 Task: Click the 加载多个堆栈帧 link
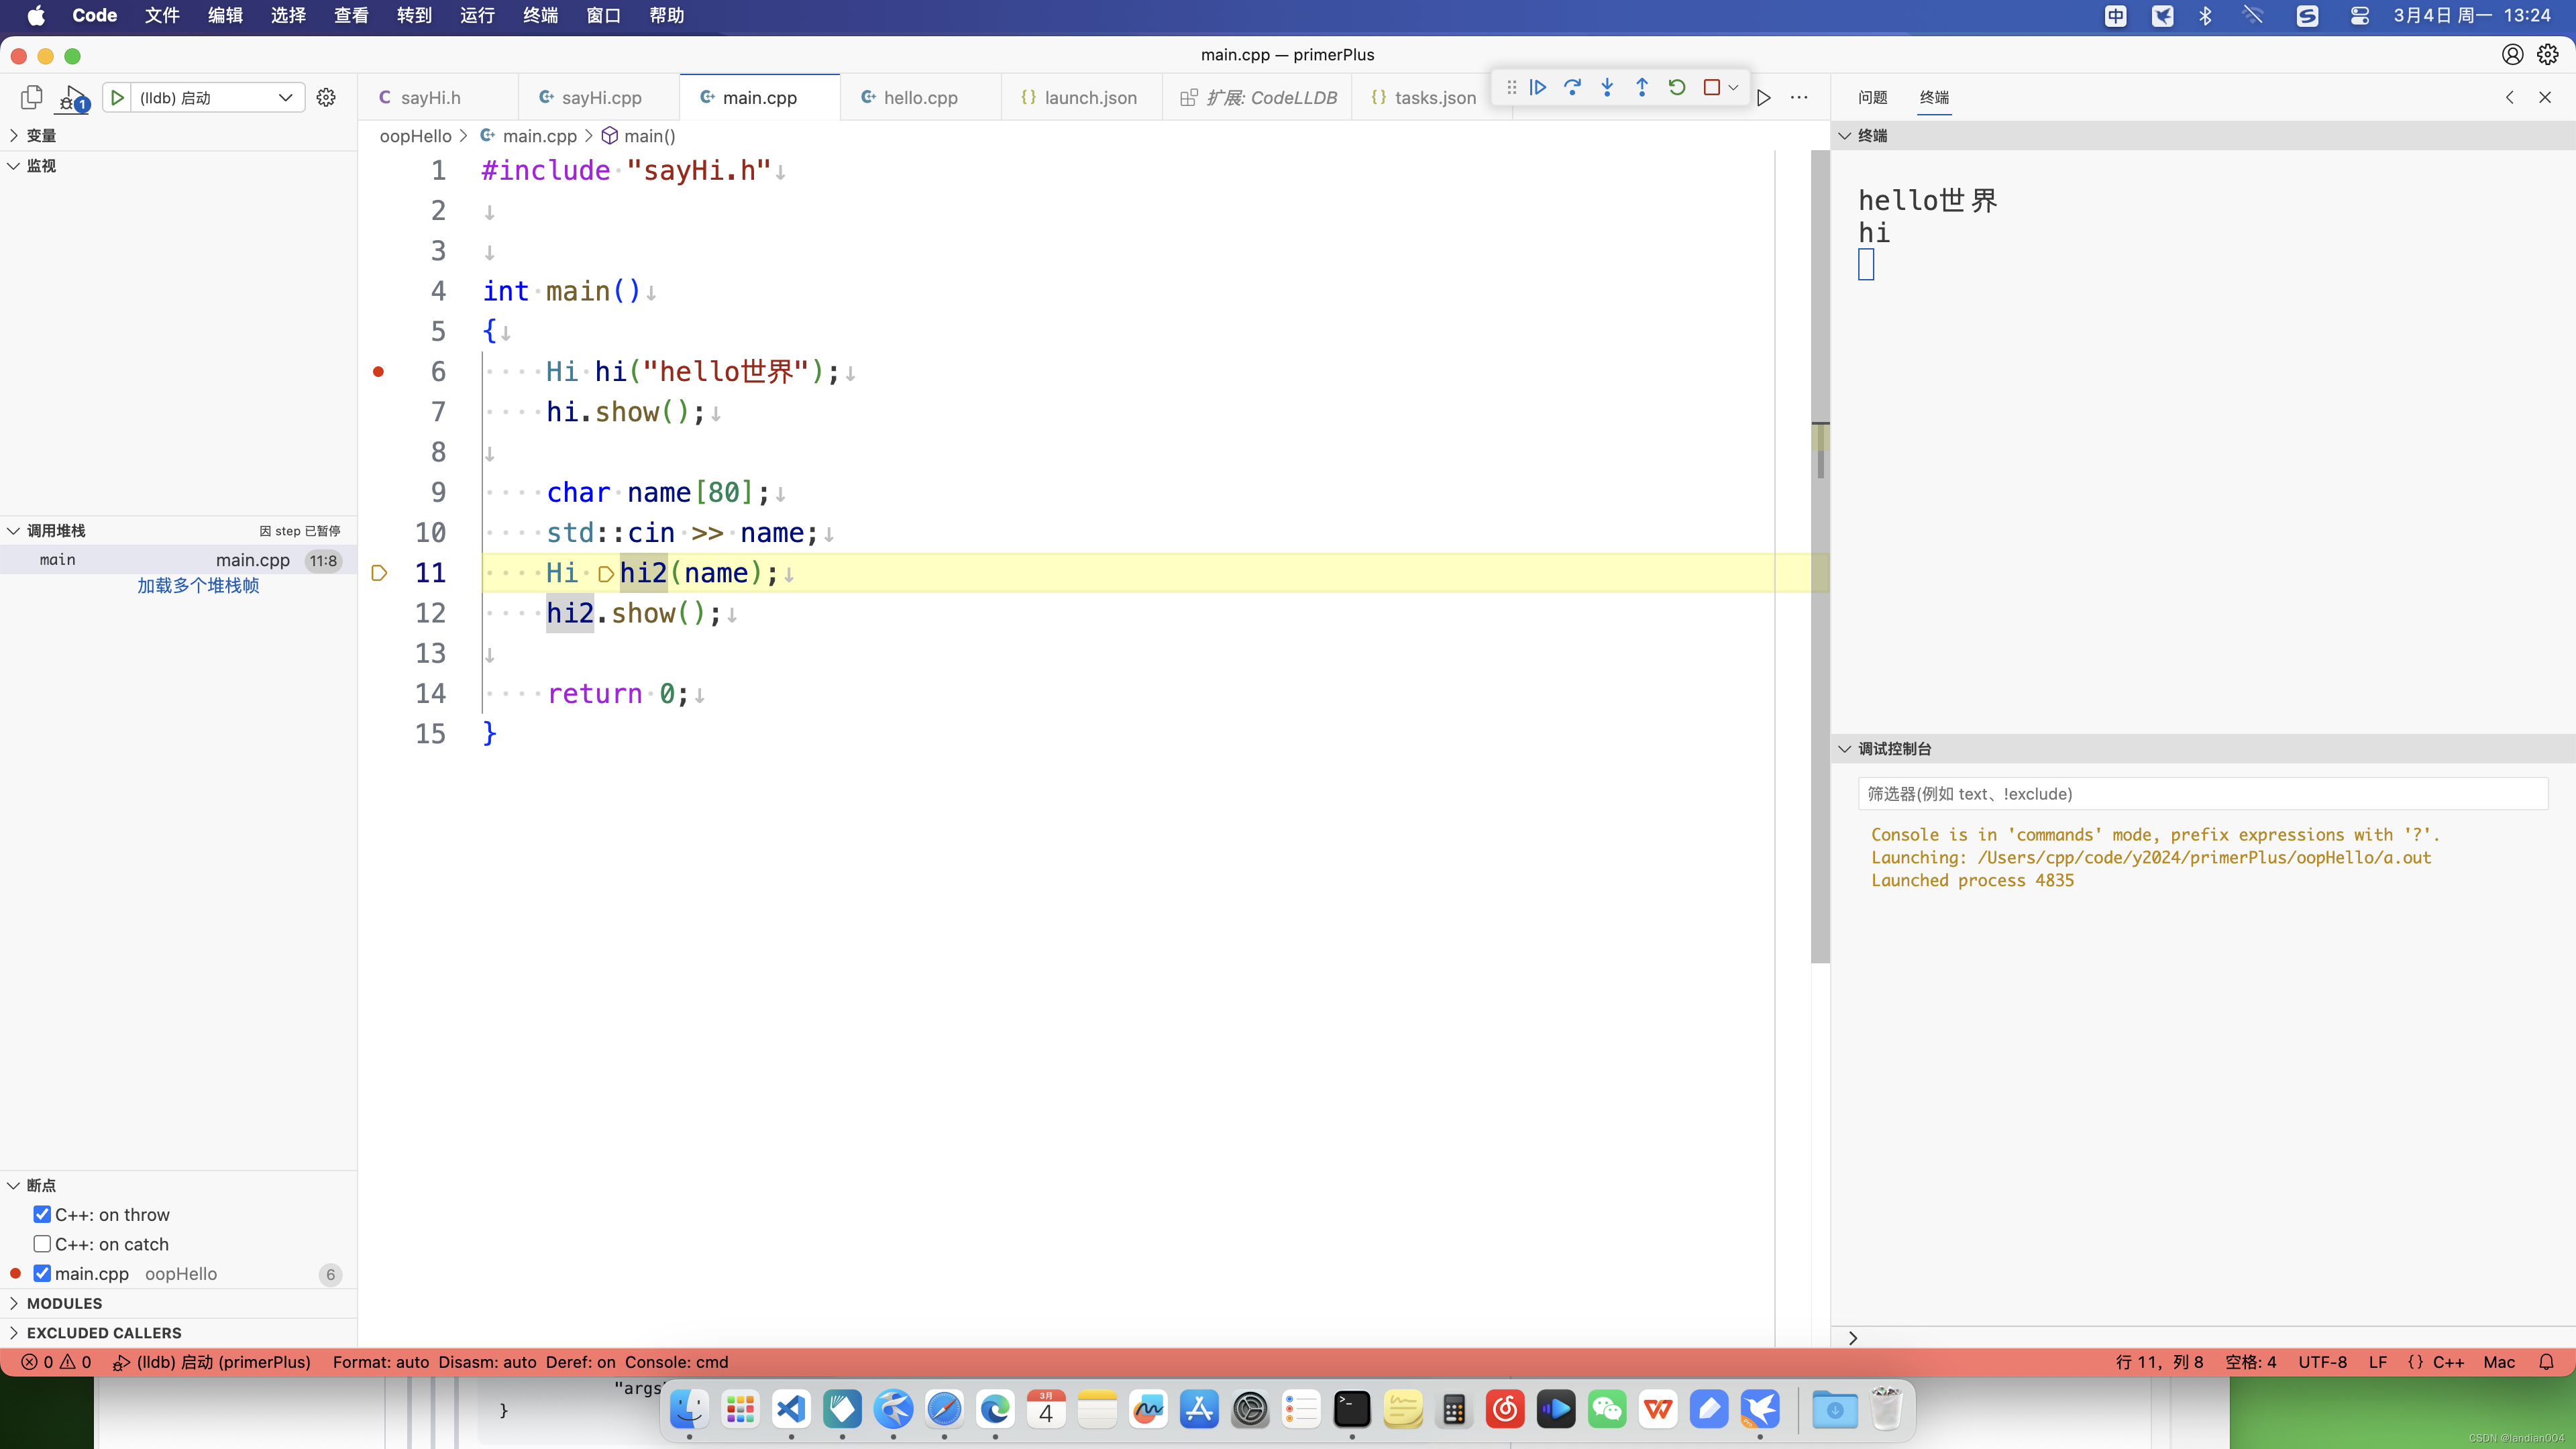[x=198, y=585]
